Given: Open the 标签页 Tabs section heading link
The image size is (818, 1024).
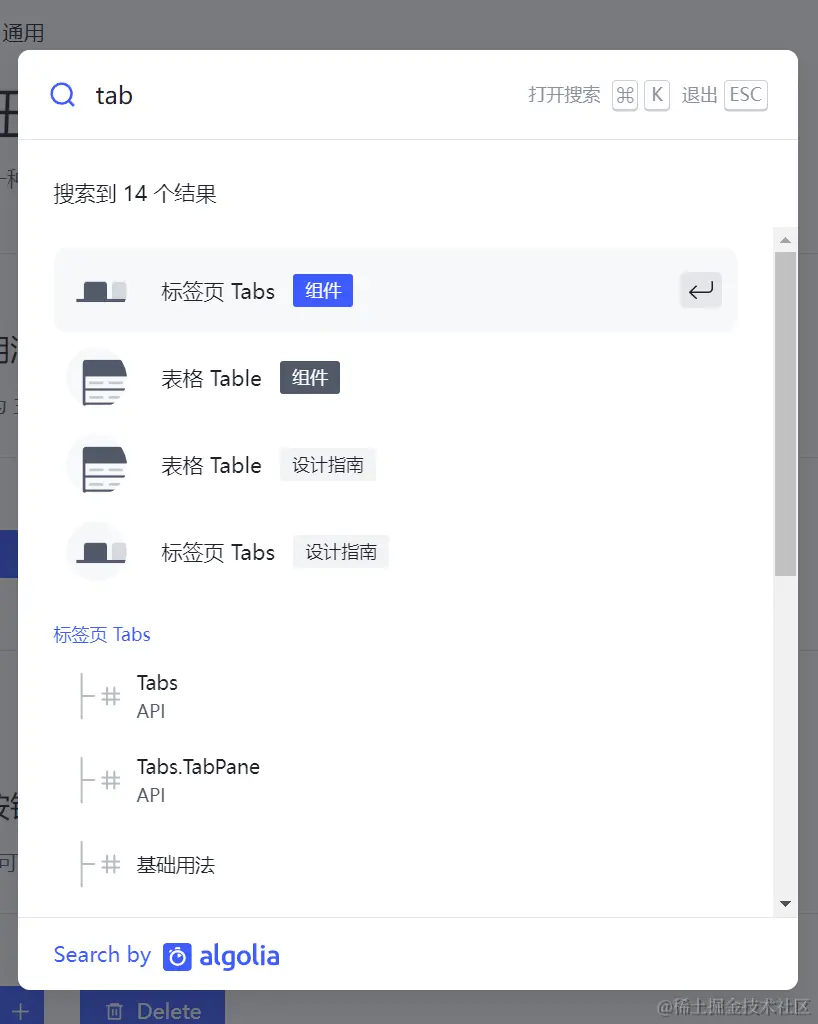Looking at the screenshot, I should click(102, 635).
